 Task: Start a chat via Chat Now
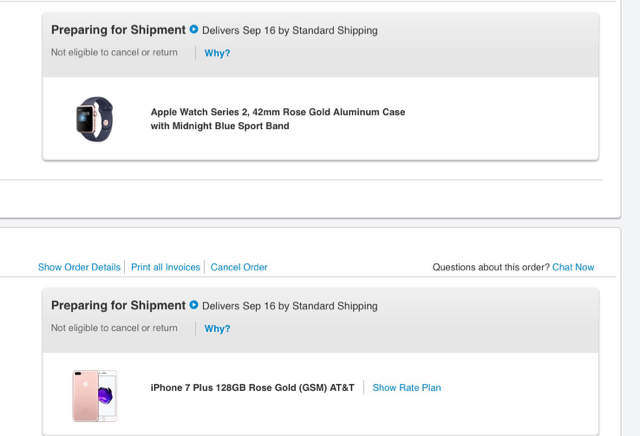573,267
